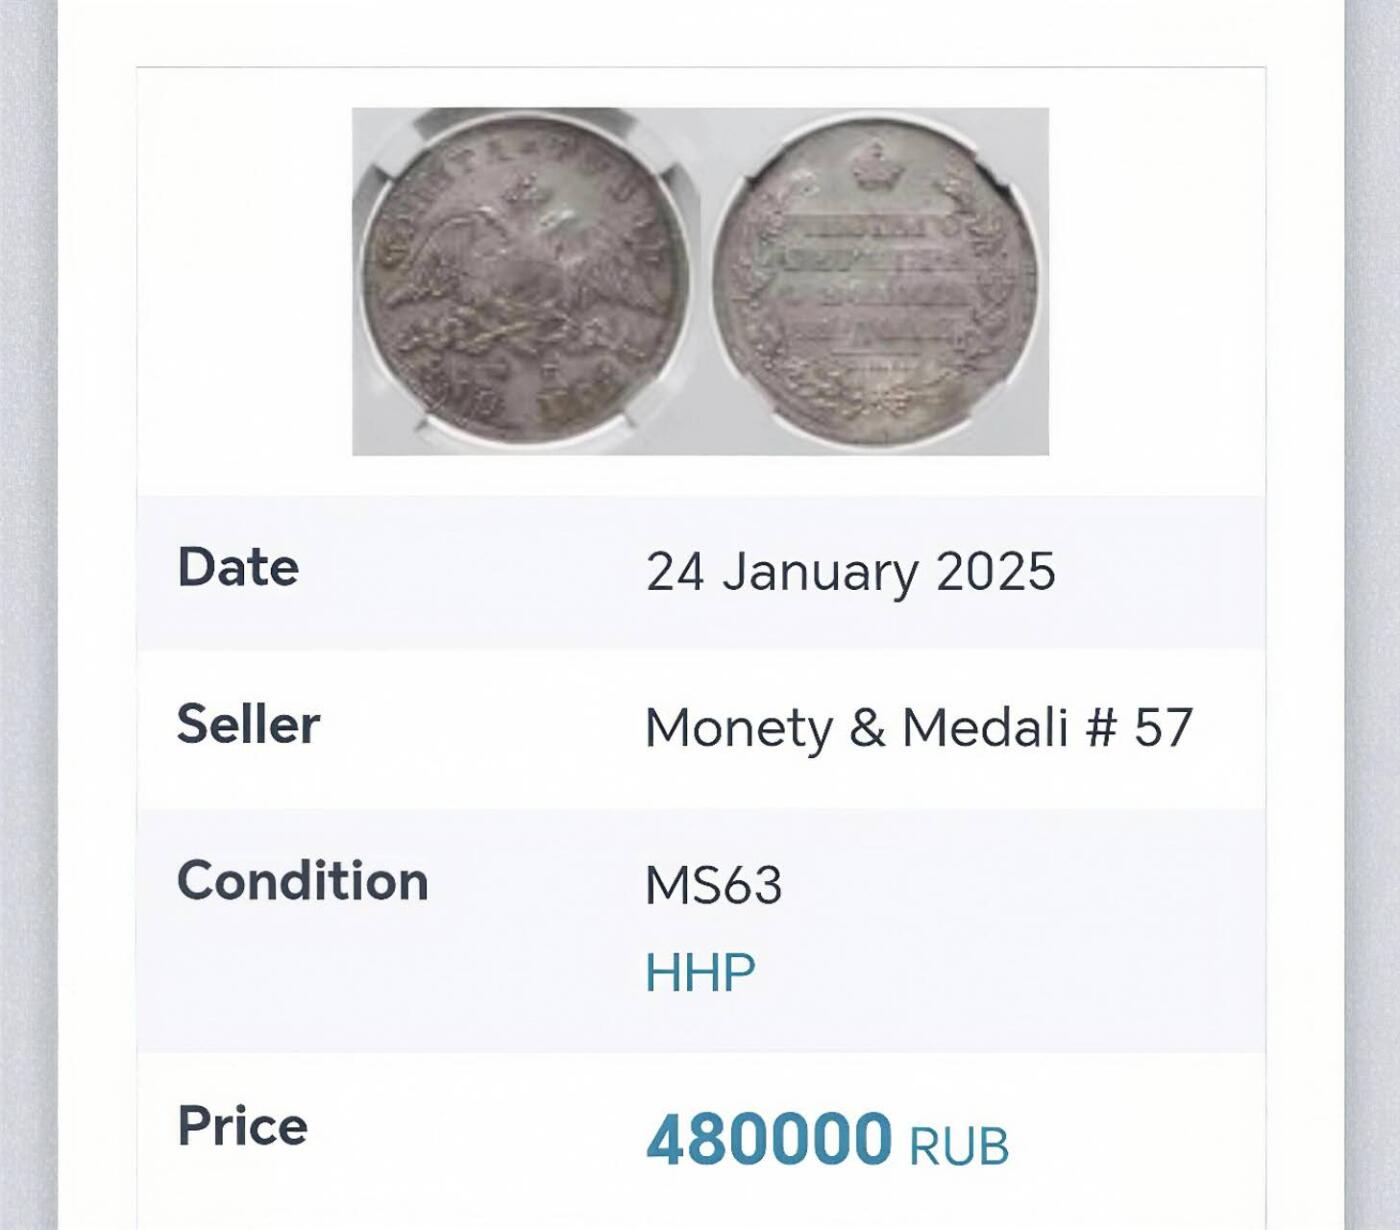The image size is (1400, 1230).
Task: Click the # 57 auction number
Action: point(1139,727)
